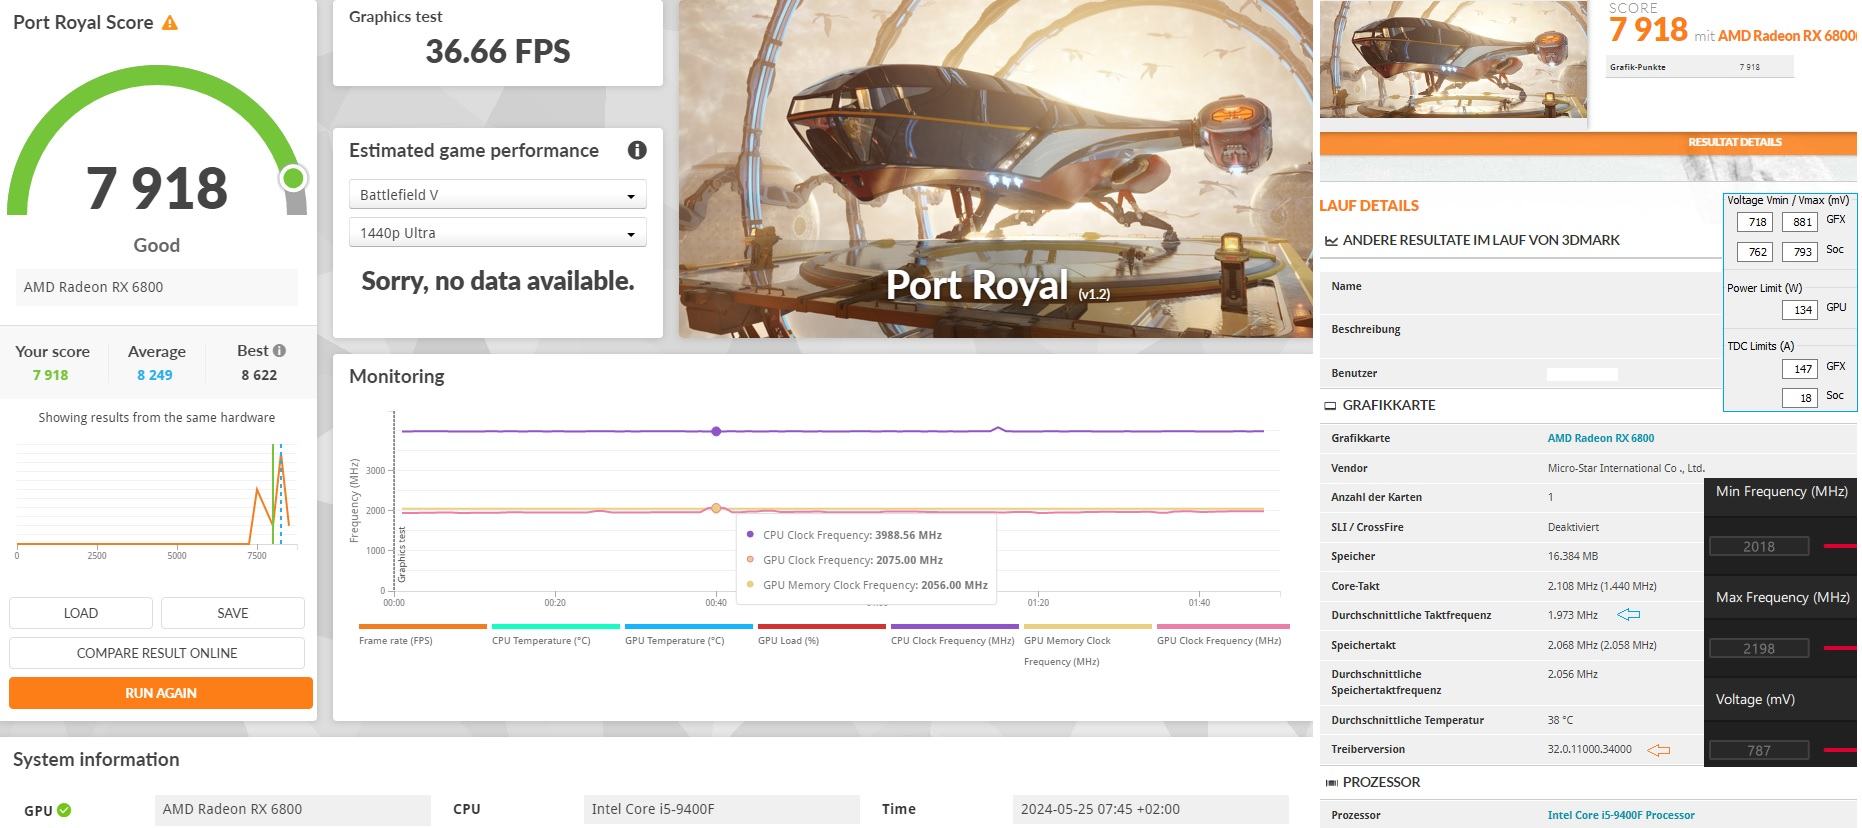Click the CPU Clock Frequency graph point
1862x828 pixels.
pyautogui.click(x=716, y=432)
